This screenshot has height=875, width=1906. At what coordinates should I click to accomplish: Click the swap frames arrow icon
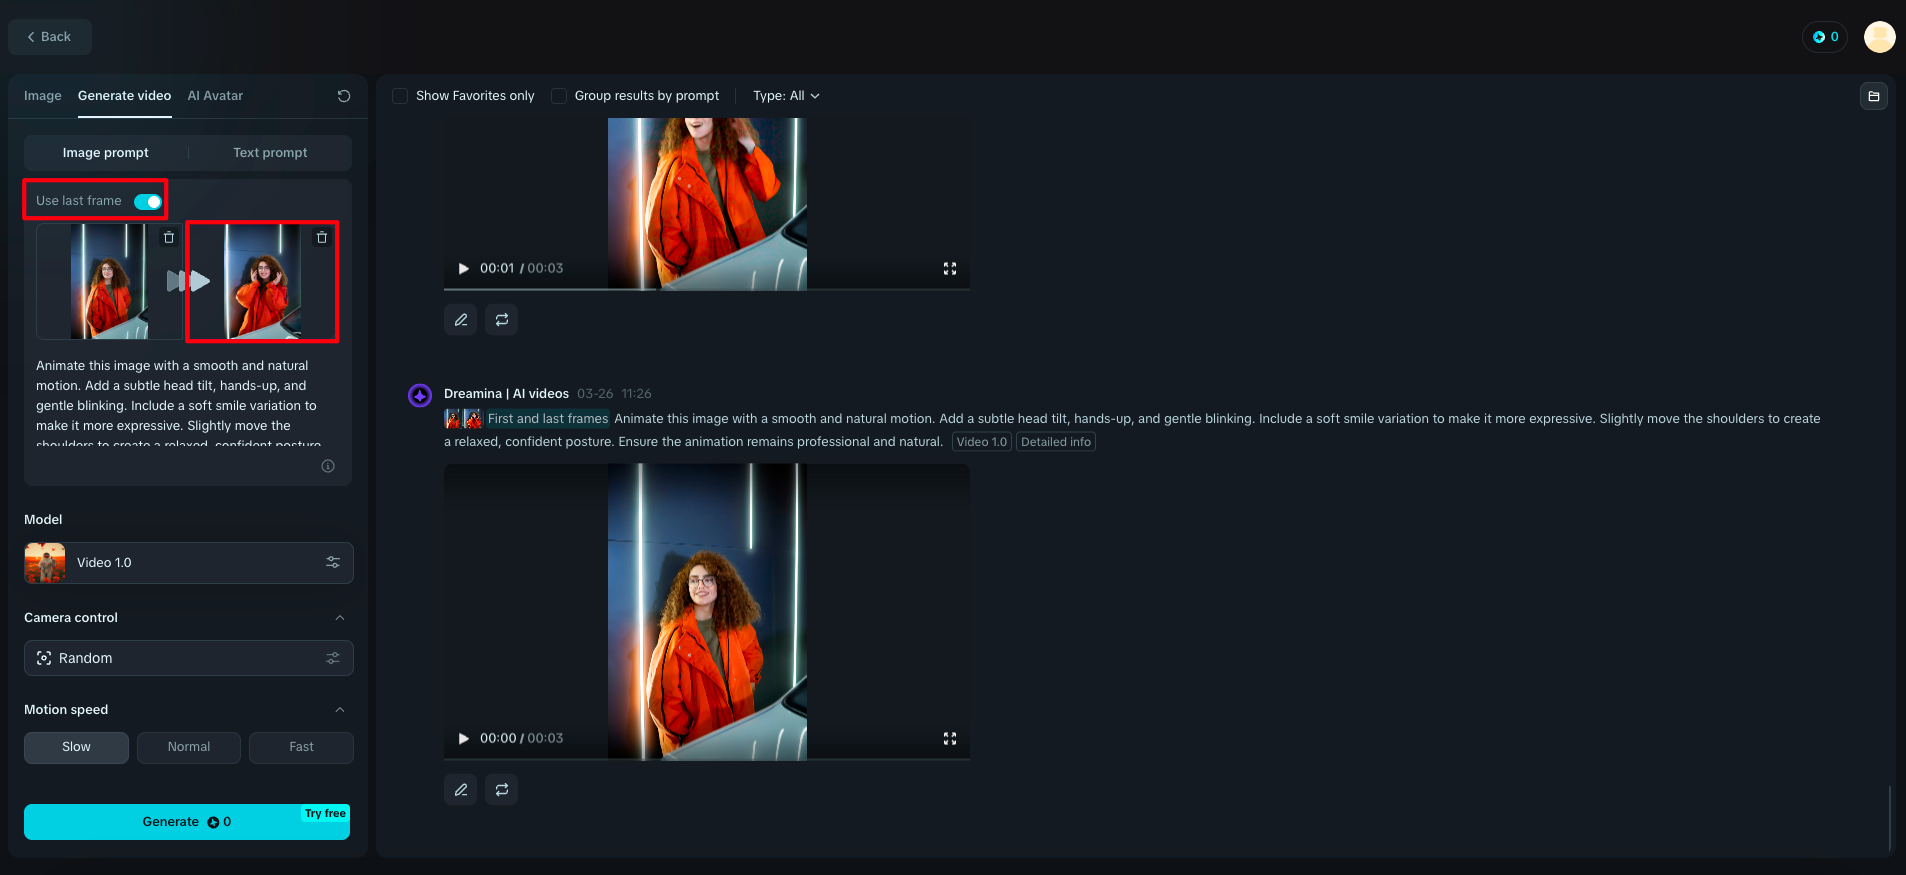click(x=188, y=281)
